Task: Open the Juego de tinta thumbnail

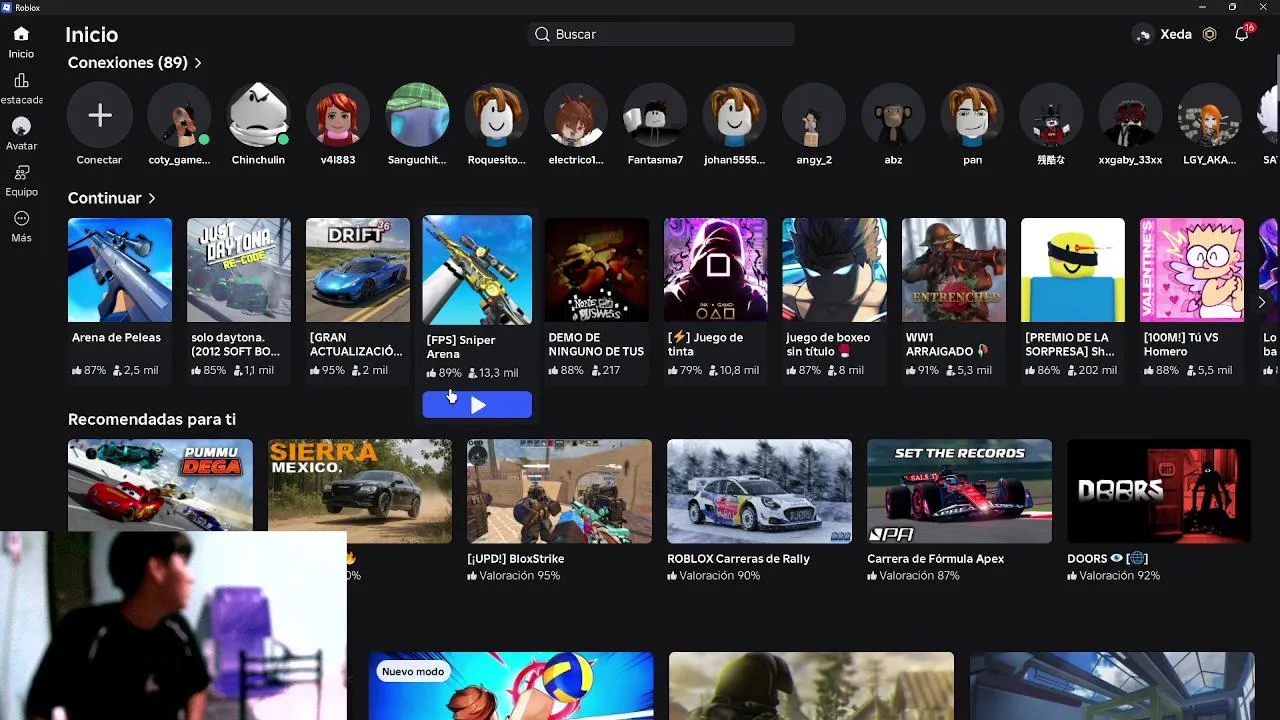Action: tap(716, 270)
